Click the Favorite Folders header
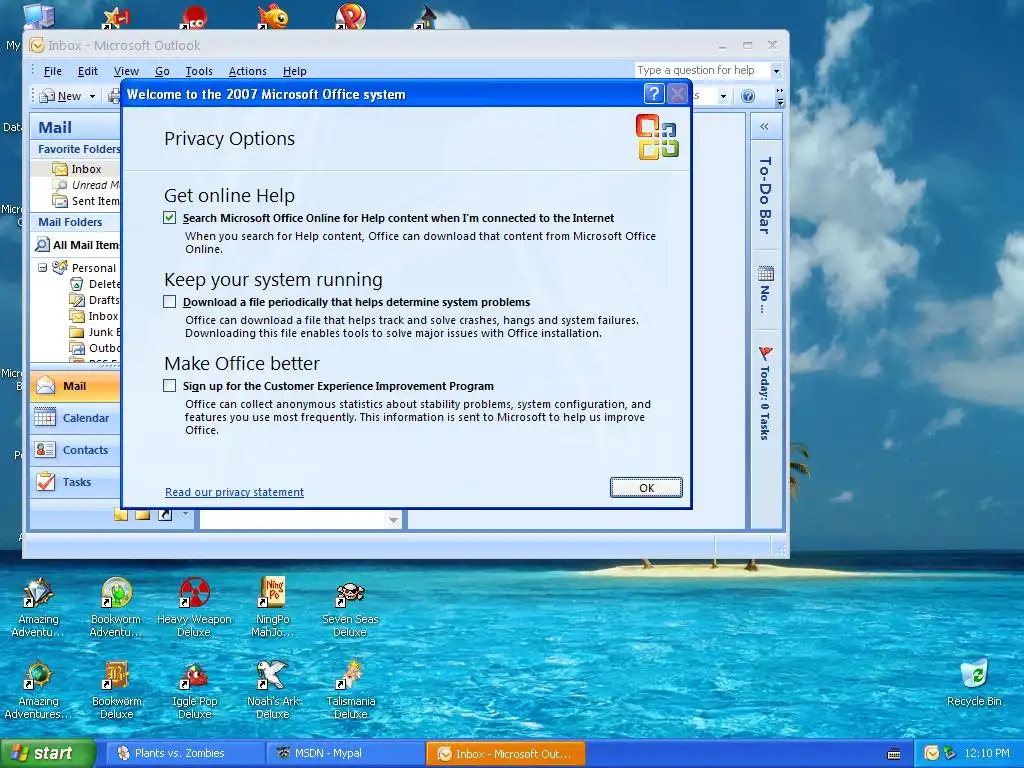 (x=76, y=149)
